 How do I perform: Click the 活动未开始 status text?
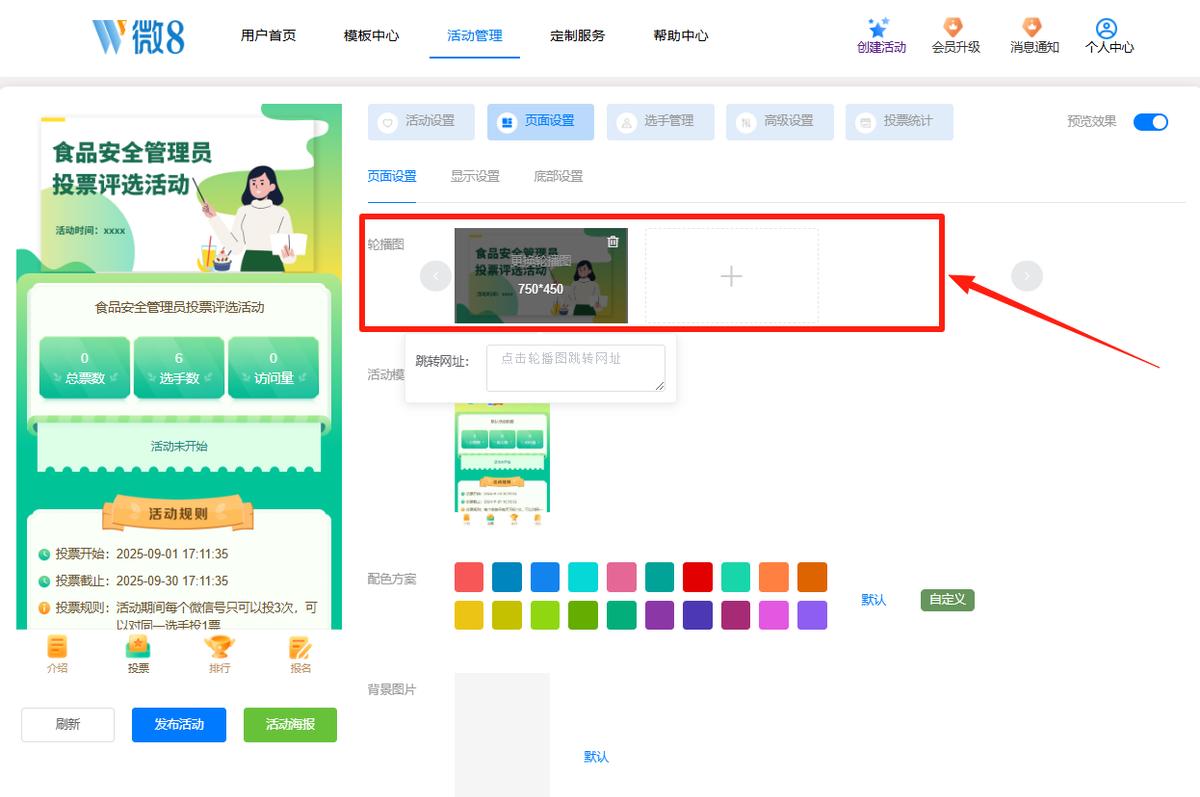[x=179, y=446]
